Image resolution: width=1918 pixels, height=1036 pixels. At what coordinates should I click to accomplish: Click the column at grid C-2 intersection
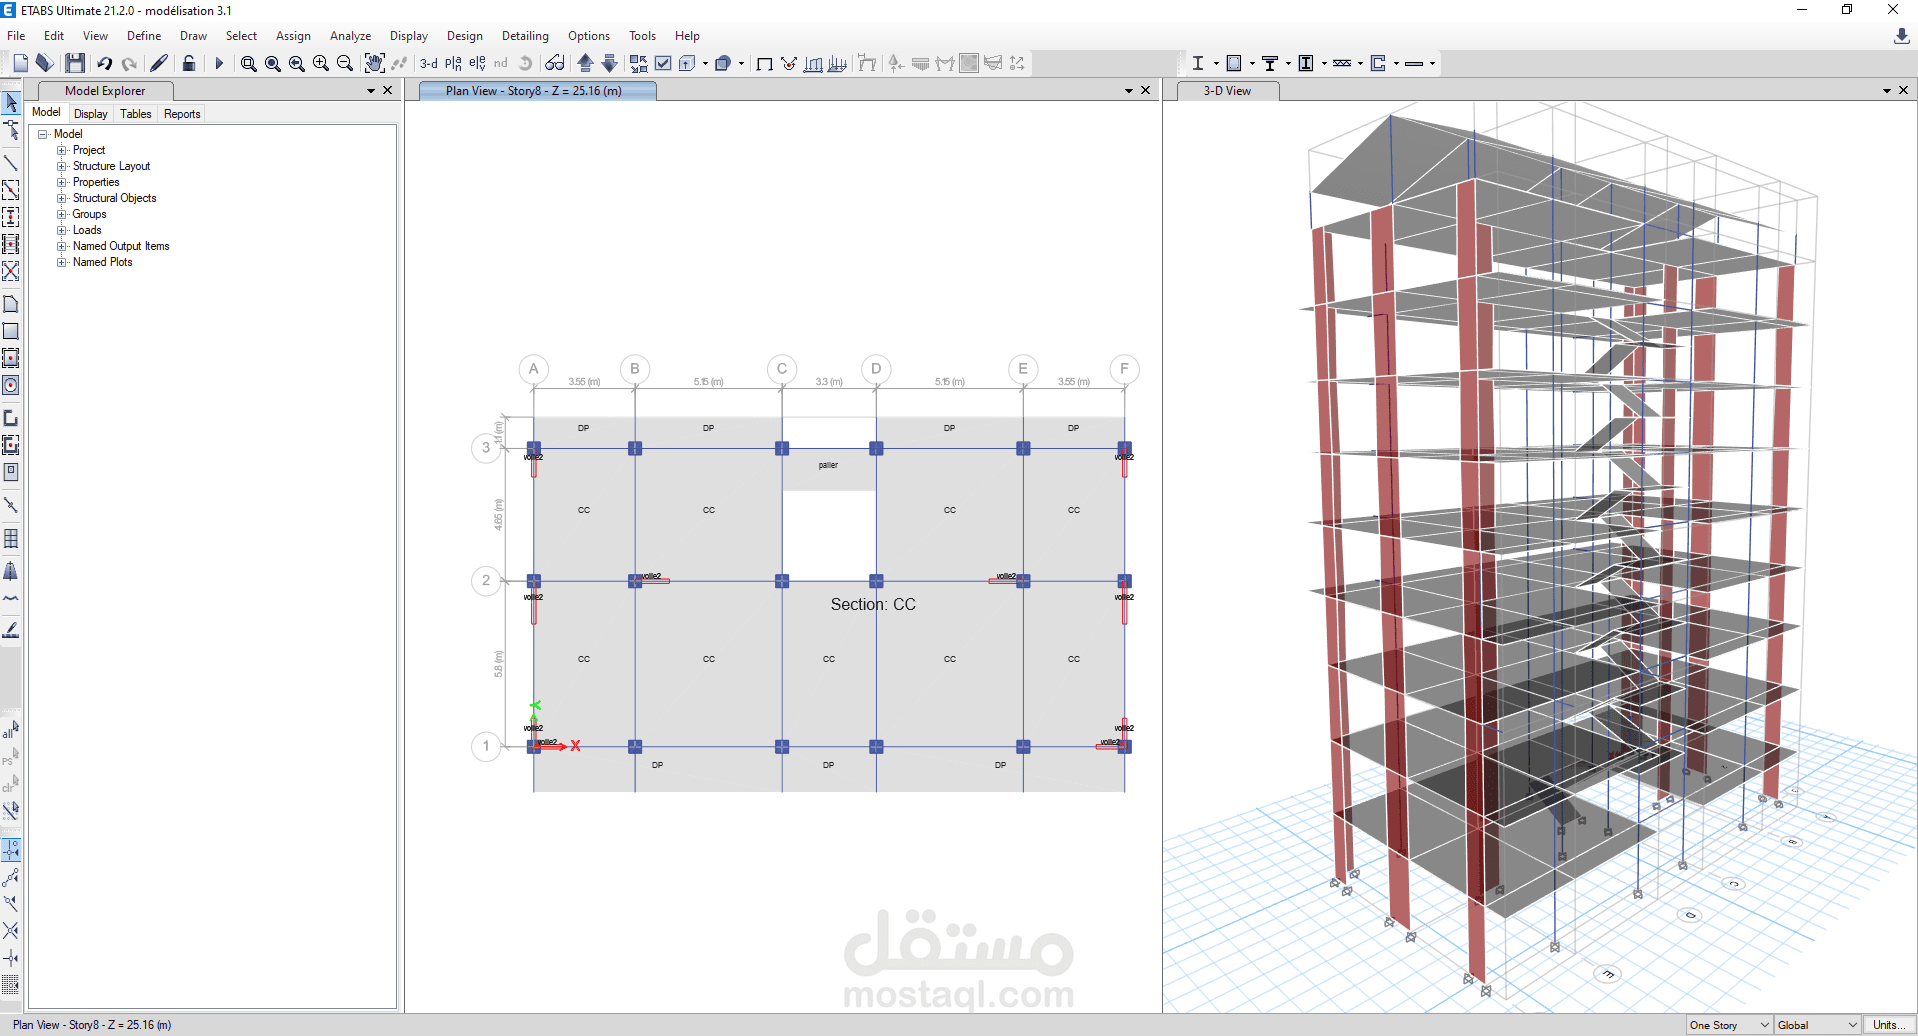[782, 581]
